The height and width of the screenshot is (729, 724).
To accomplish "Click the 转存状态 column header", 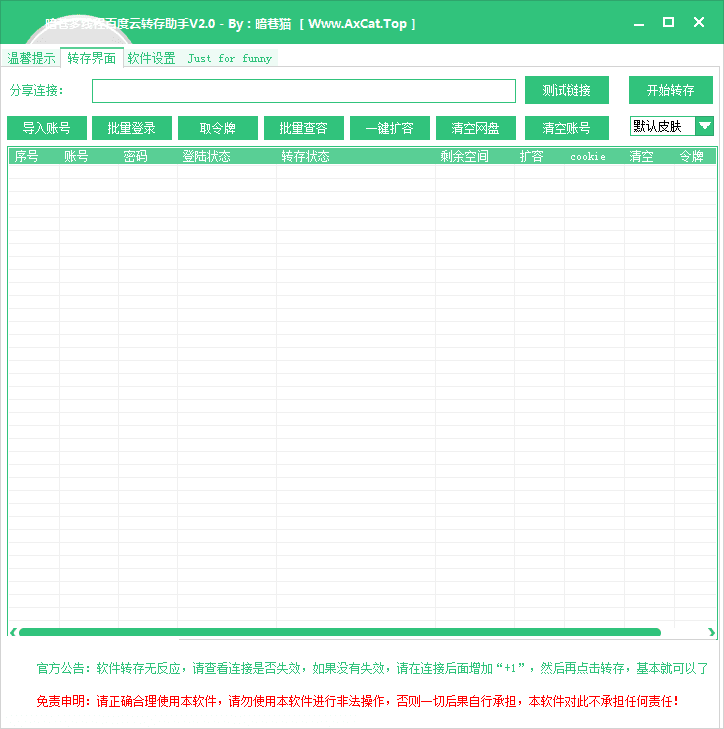I will coord(305,156).
